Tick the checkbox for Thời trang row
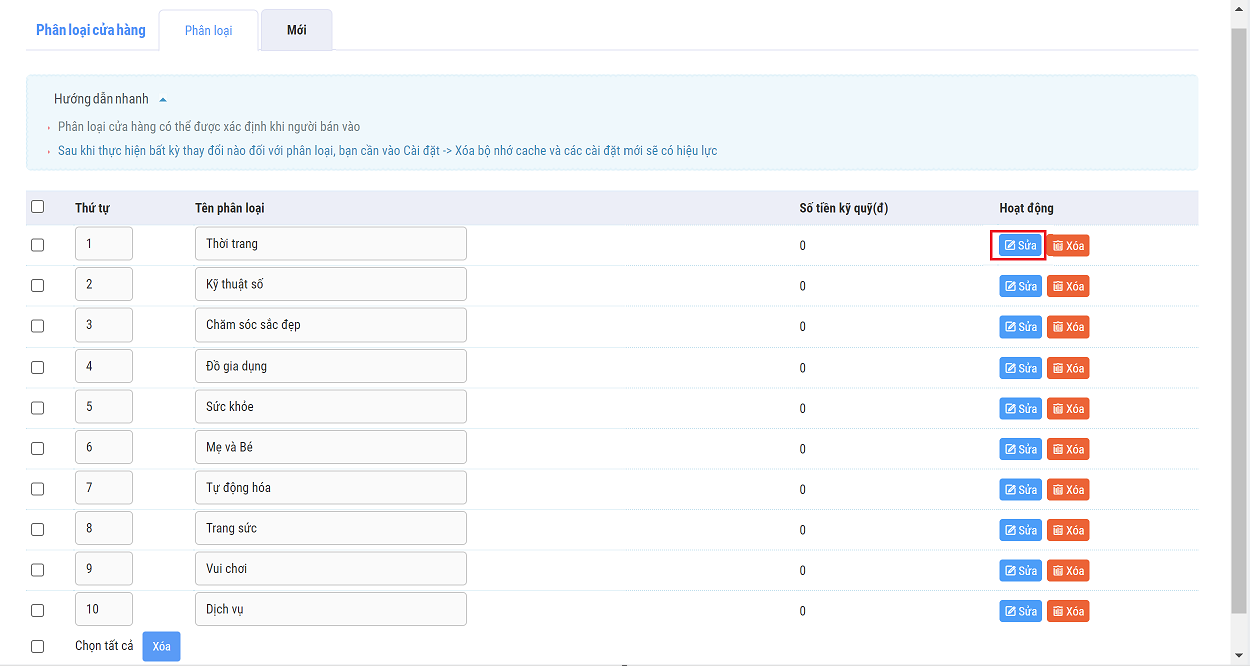This screenshot has height=666, width=1250. 38,245
